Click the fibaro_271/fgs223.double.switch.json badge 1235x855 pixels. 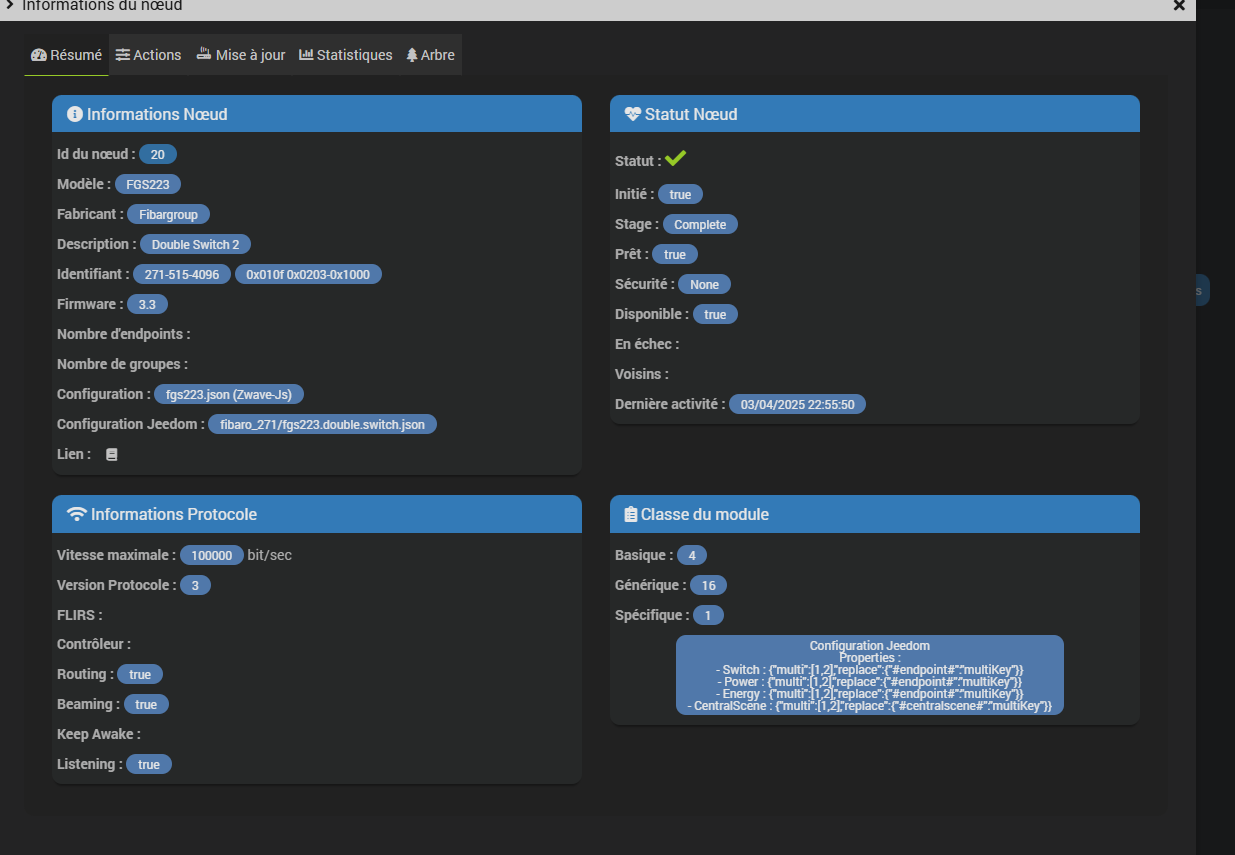pyautogui.click(x=323, y=424)
